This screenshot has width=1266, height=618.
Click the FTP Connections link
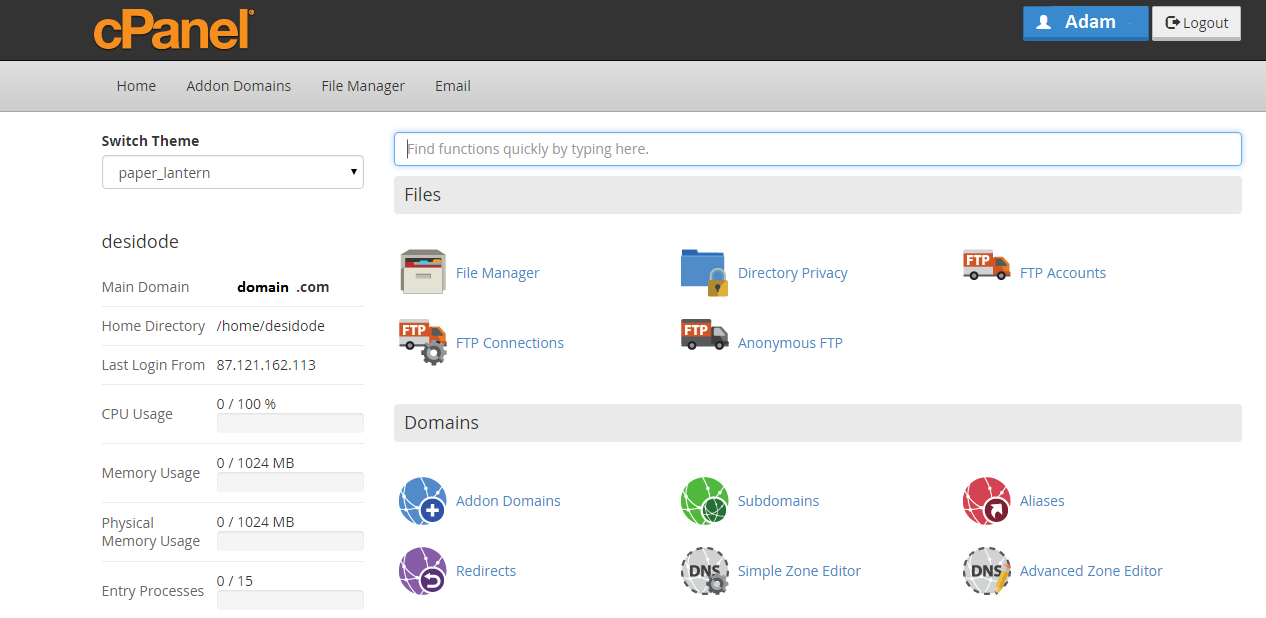[510, 343]
